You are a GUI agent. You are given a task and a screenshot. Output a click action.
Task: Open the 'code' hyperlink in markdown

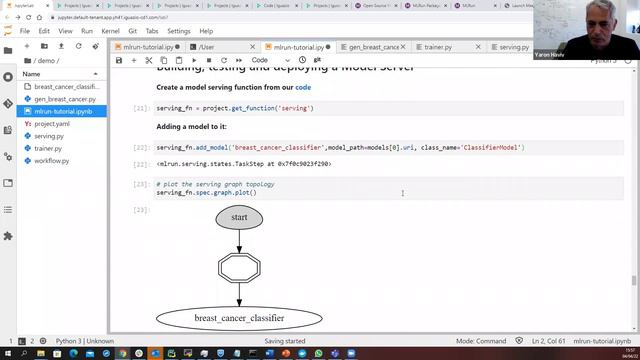[303, 87]
